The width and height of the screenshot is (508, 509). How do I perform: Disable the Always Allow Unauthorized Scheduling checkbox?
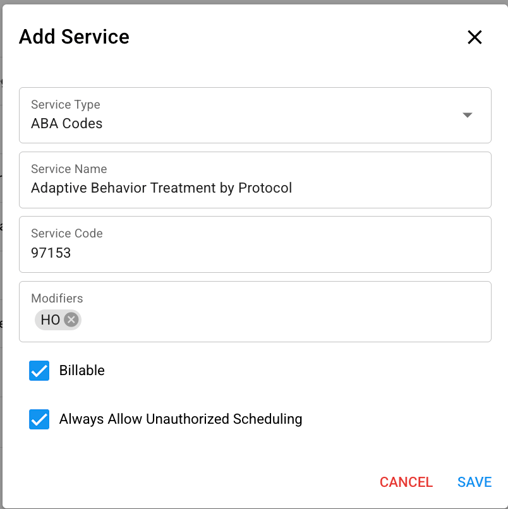39,419
